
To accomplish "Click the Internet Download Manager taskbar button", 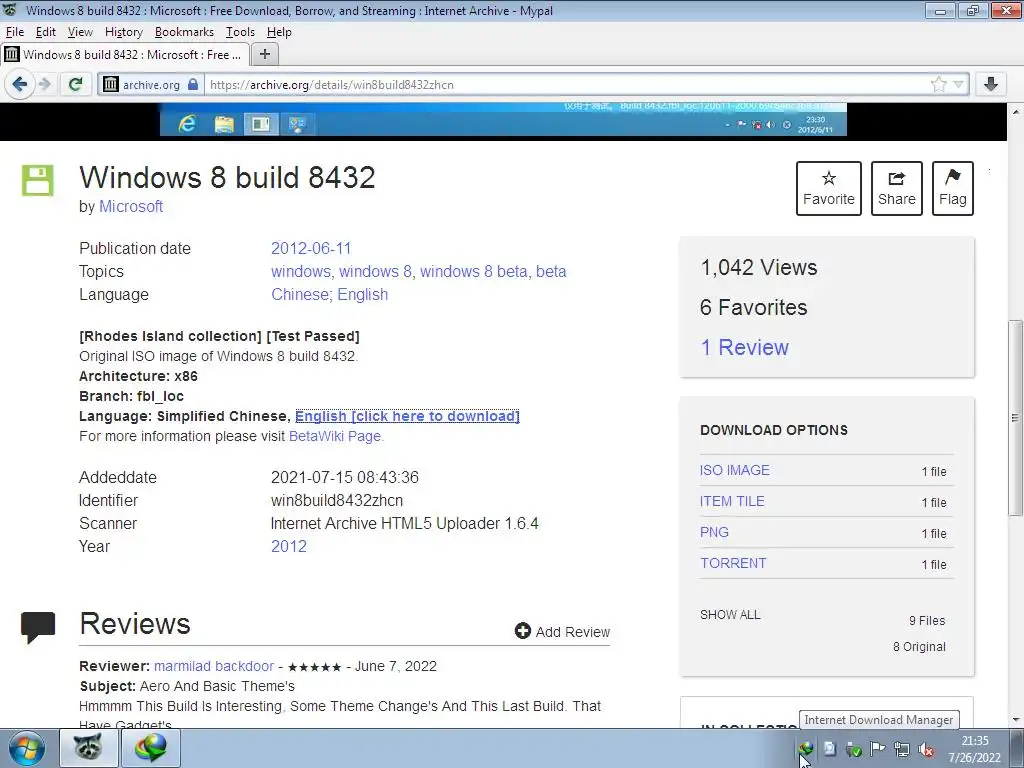I will pyautogui.click(x=151, y=748).
